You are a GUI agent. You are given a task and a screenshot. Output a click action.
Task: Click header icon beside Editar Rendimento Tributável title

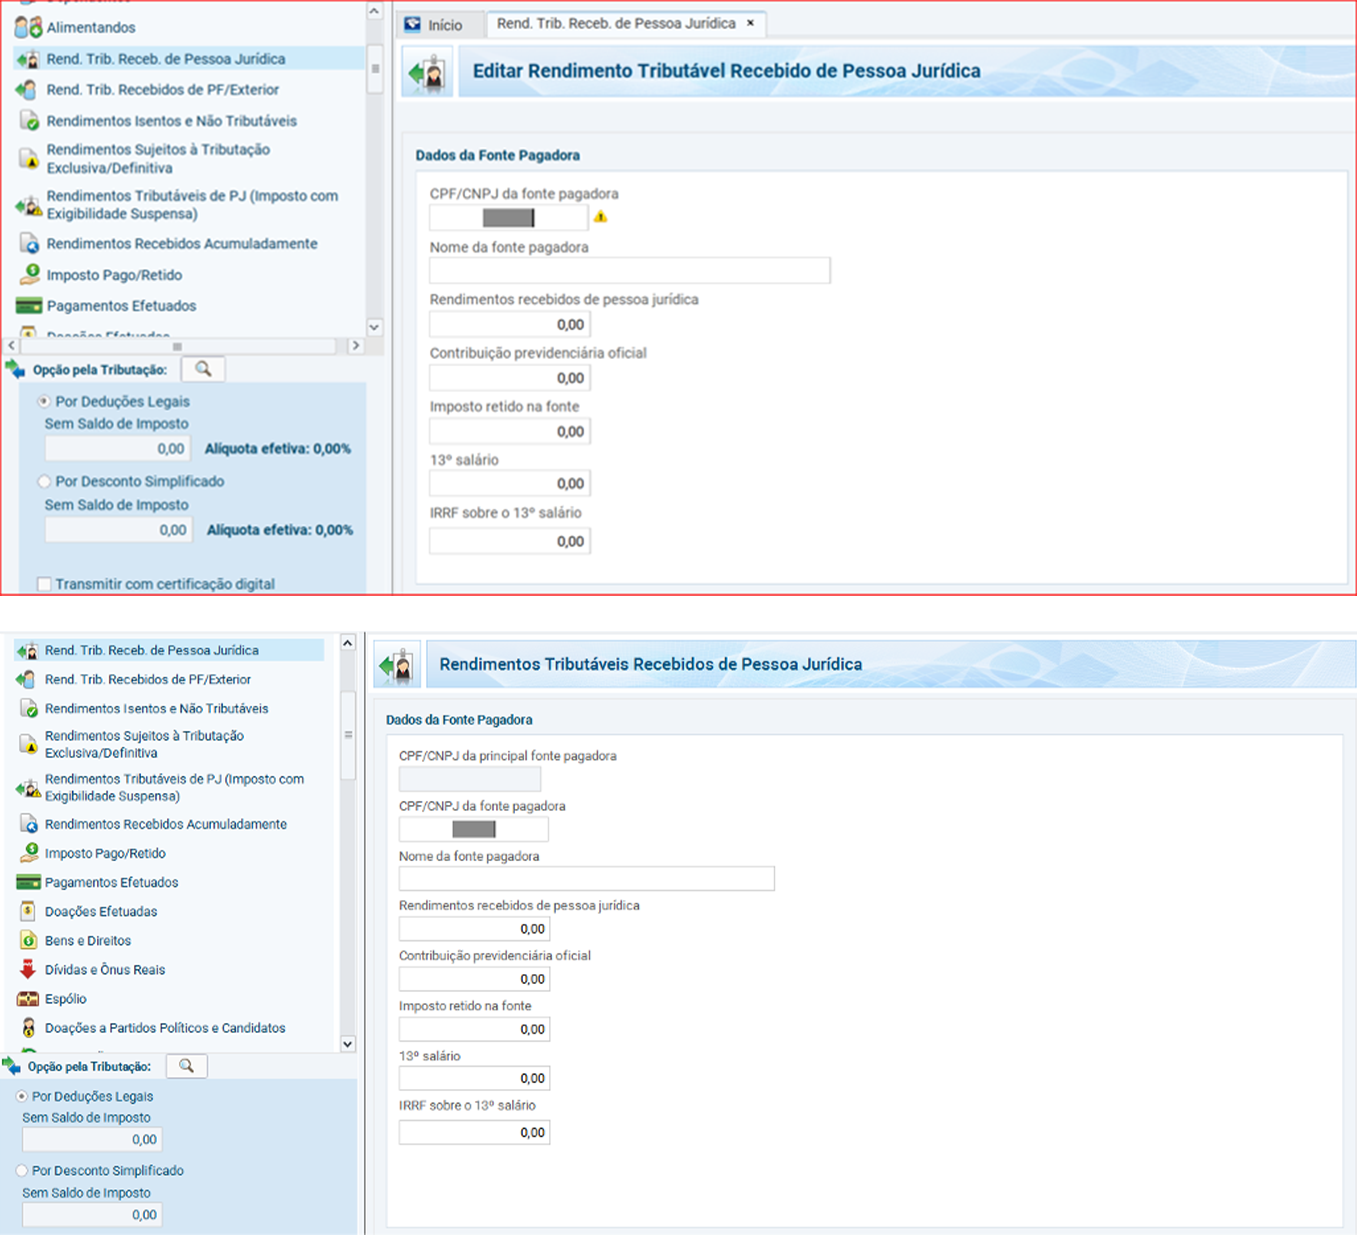pos(427,73)
